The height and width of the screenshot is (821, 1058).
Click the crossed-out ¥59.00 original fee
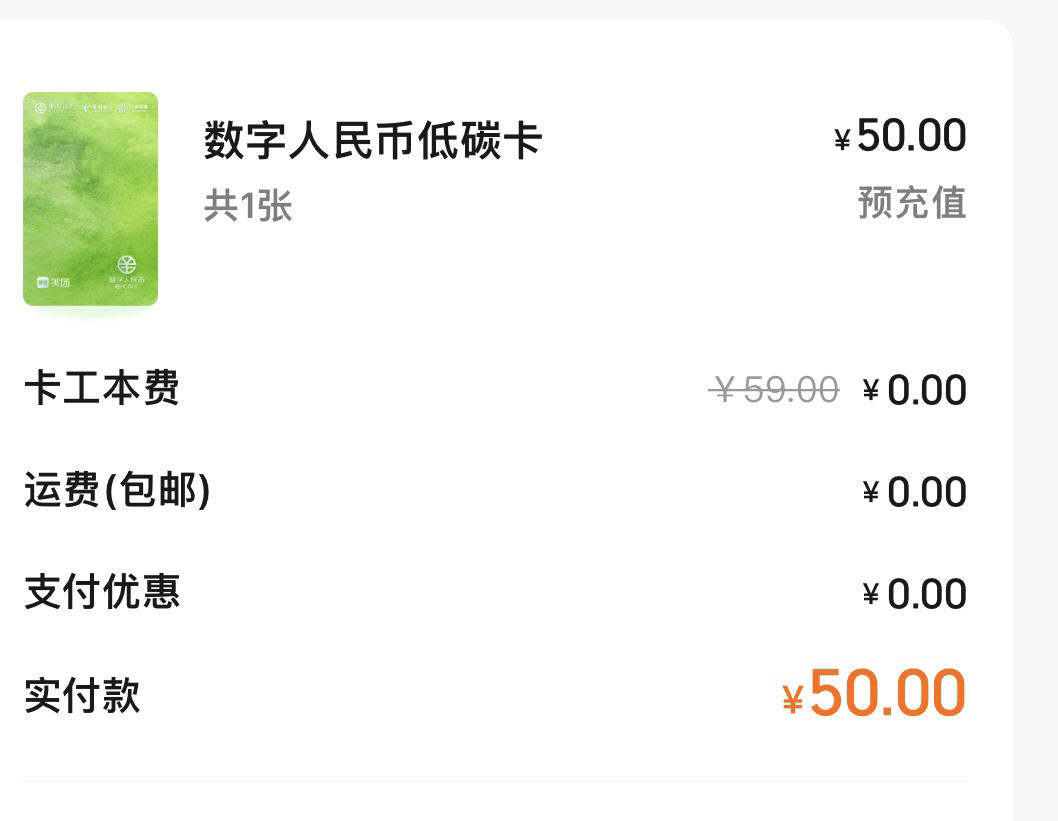click(x=774, y=389)
